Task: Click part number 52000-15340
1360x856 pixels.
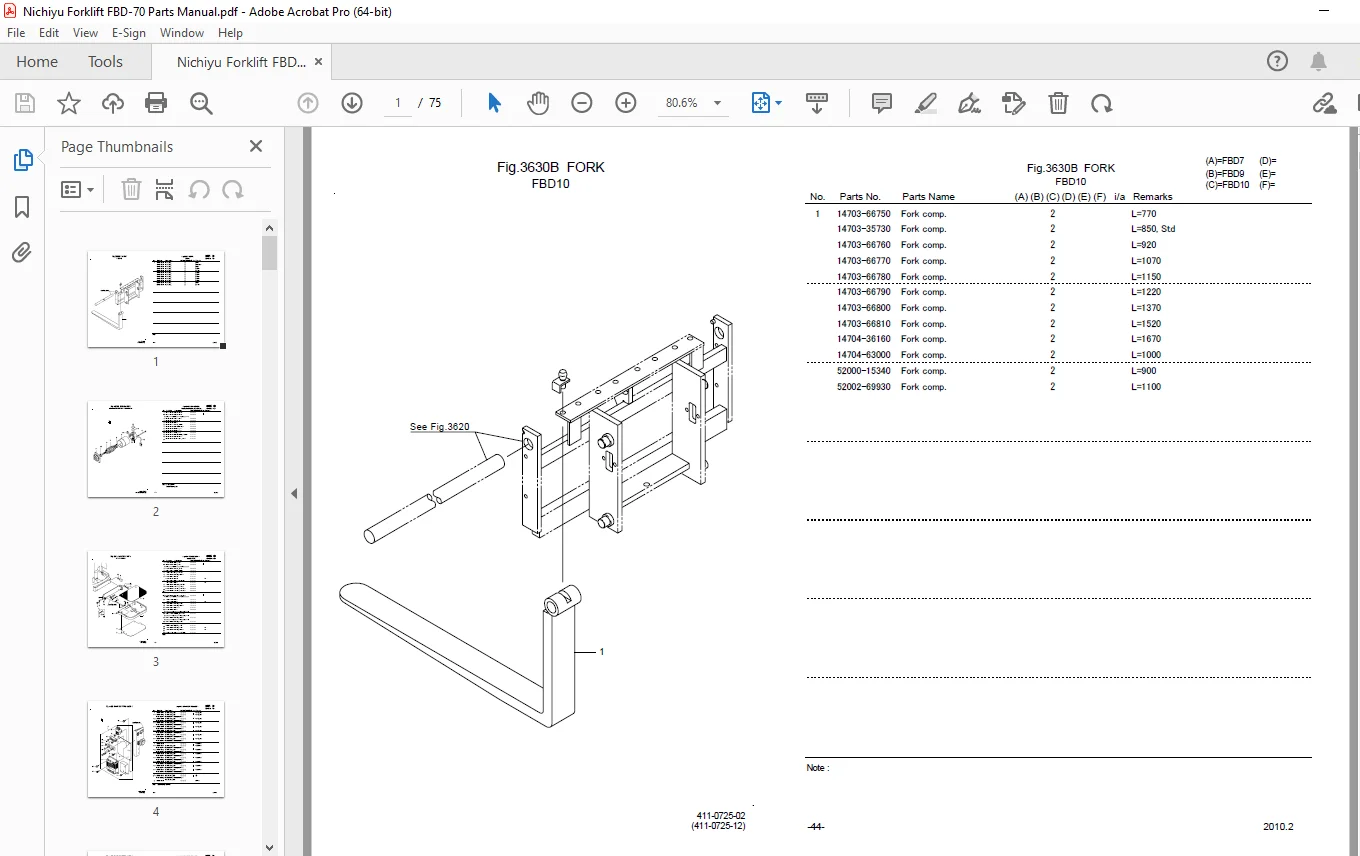Action: [x=864, y=371]
